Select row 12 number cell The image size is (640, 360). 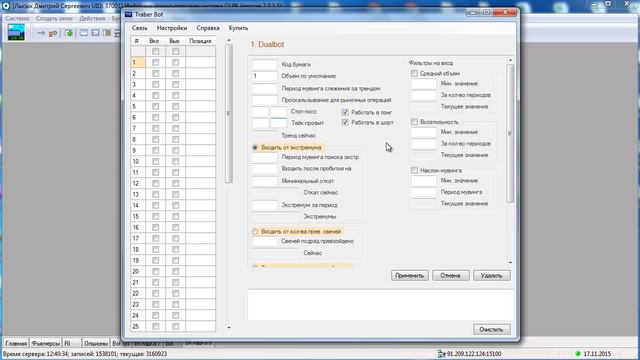point(138,184)
